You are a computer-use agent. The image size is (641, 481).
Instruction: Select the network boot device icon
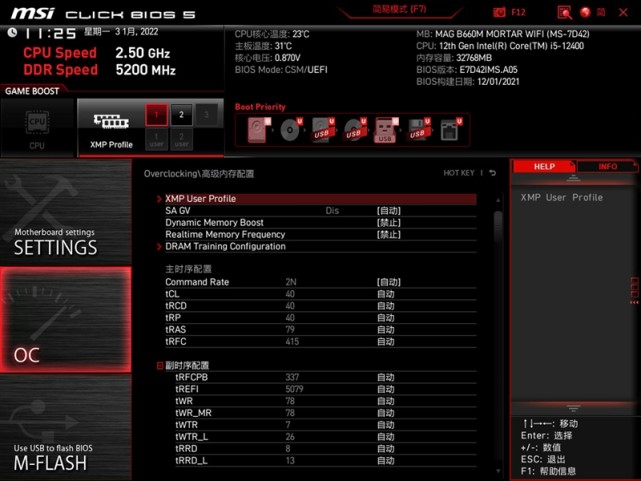(450, 130)
